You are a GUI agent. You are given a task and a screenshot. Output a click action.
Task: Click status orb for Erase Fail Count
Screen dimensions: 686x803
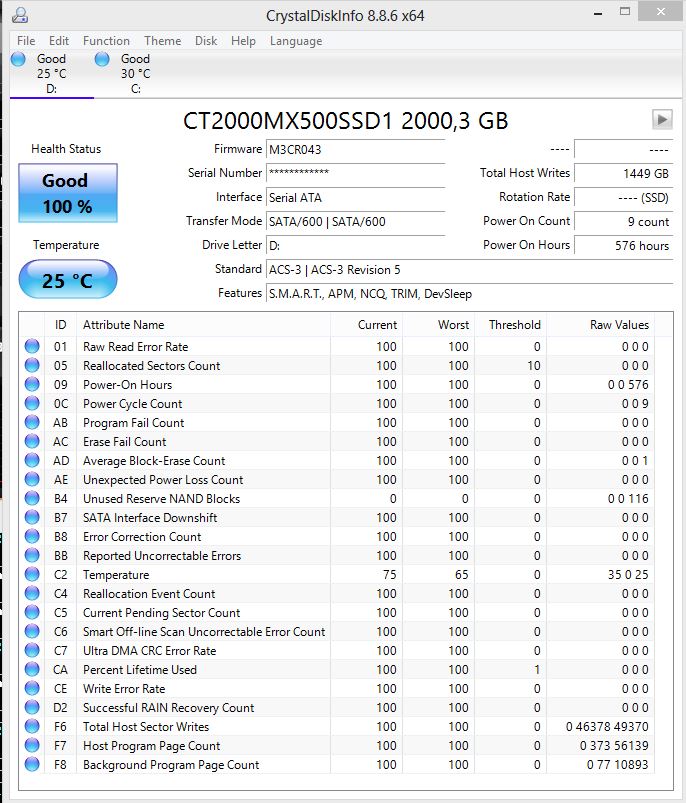coord(32,441)
